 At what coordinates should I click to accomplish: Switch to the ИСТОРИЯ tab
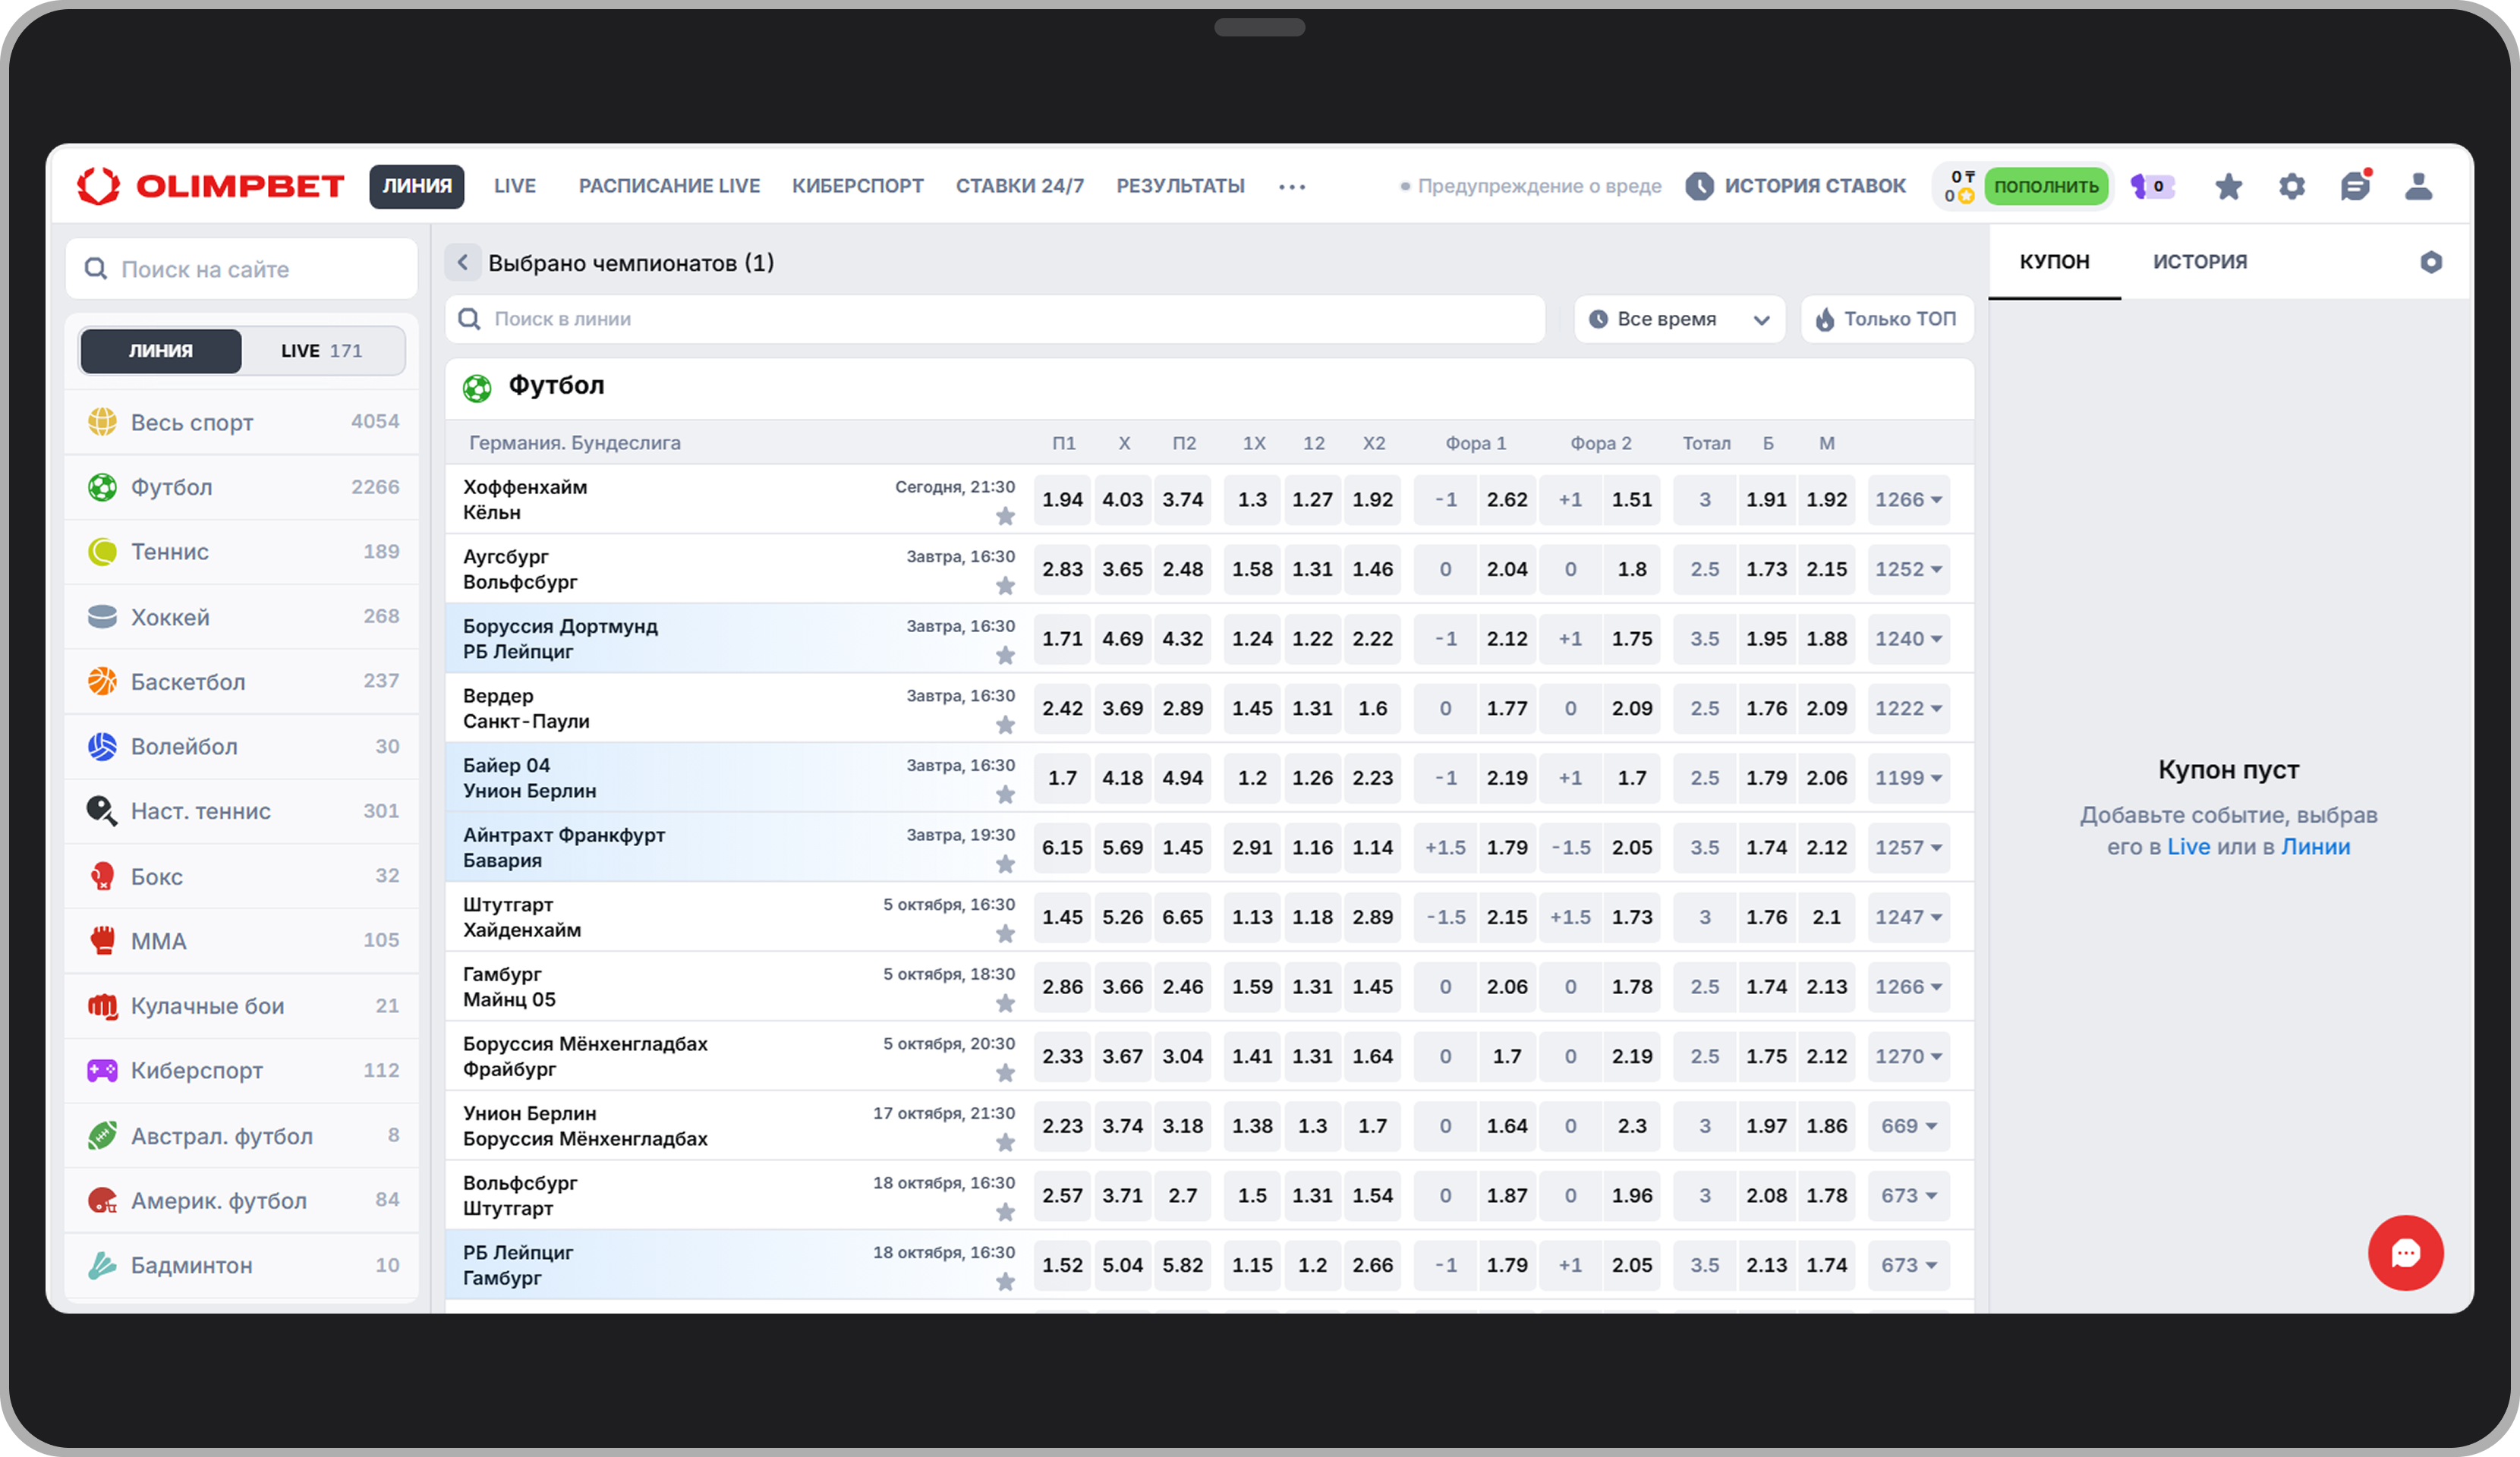pyautogui.click(x=2199, y=262)
